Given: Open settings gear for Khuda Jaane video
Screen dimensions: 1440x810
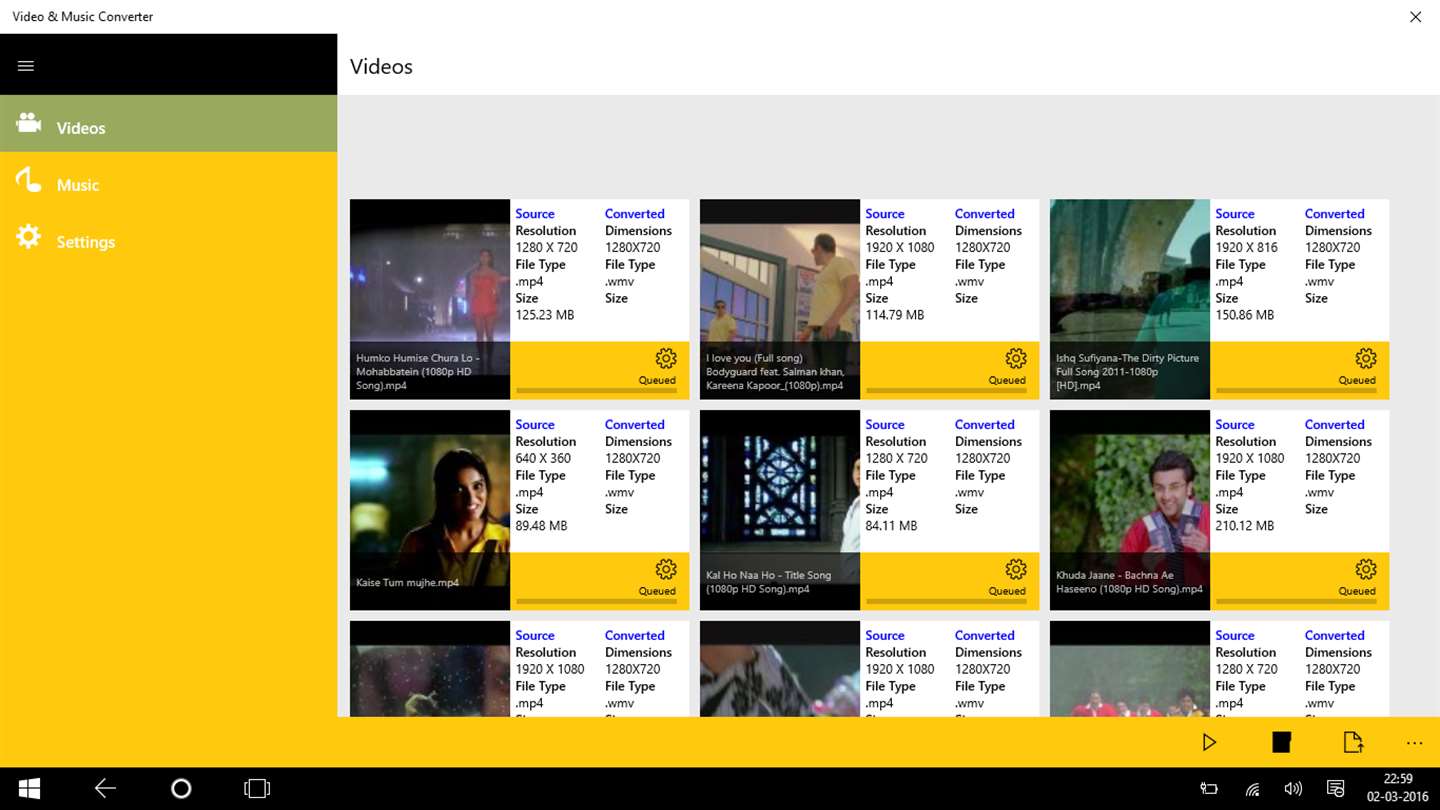Looking at the screenshot, I should coord(1366,569).
